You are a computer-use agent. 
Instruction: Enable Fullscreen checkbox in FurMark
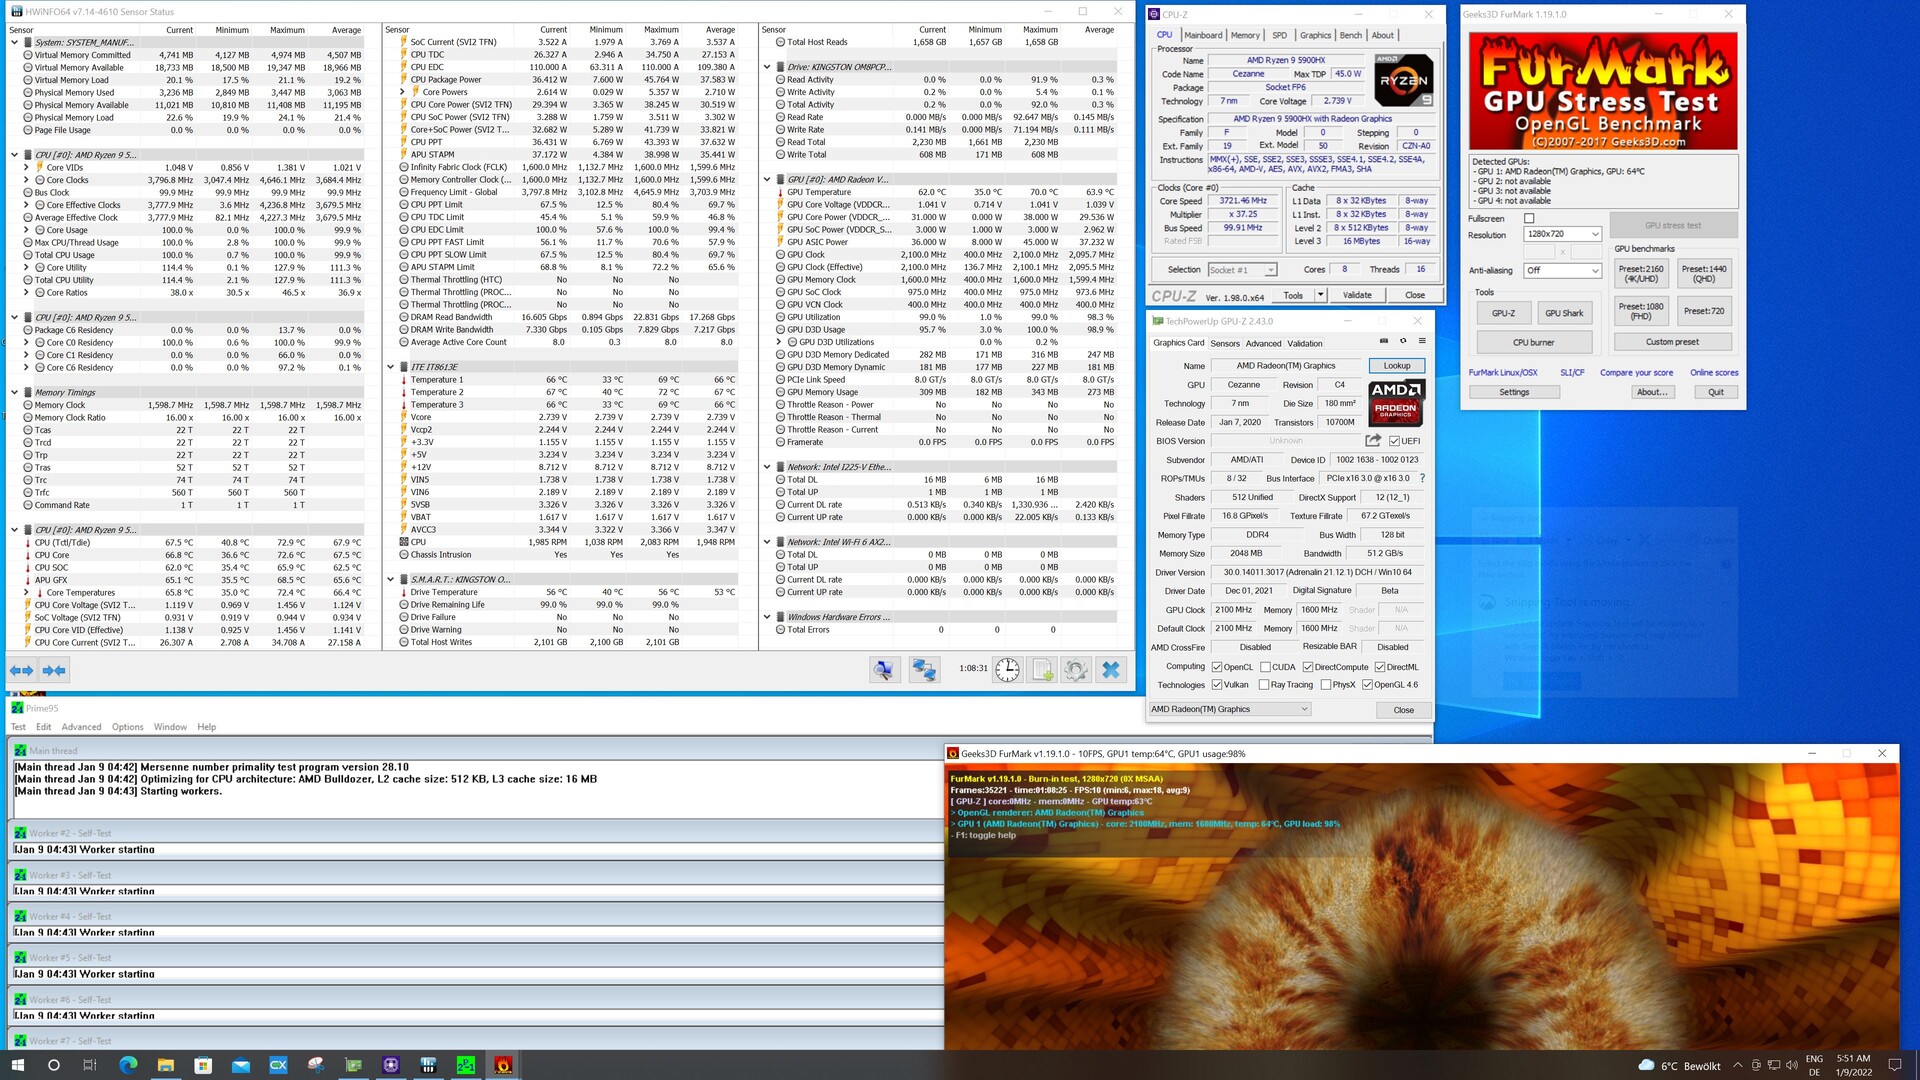pos(1529,218)
